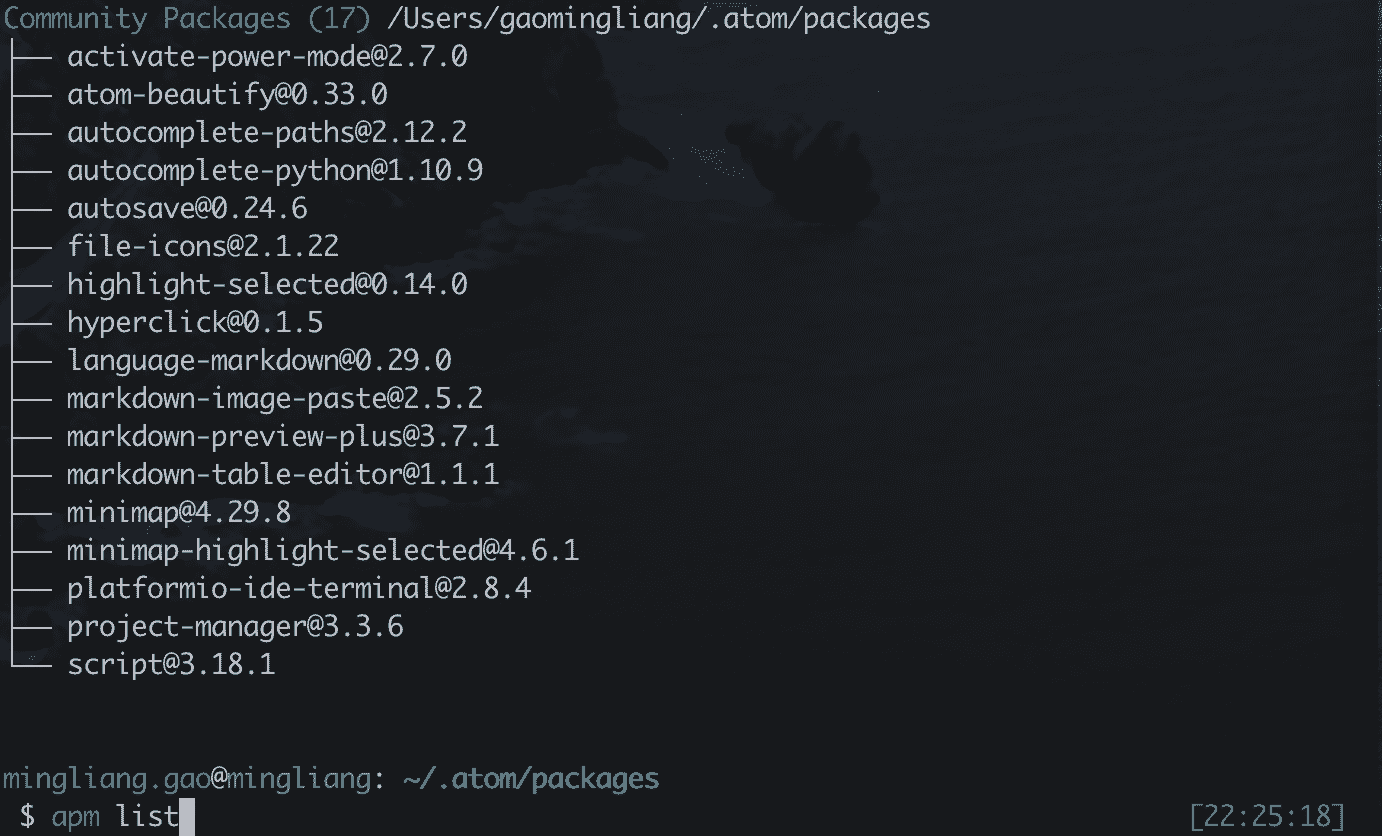Click the highlight-selected@0.14.0 package
The image size is (1382, 836).
[x=267, y=284]
